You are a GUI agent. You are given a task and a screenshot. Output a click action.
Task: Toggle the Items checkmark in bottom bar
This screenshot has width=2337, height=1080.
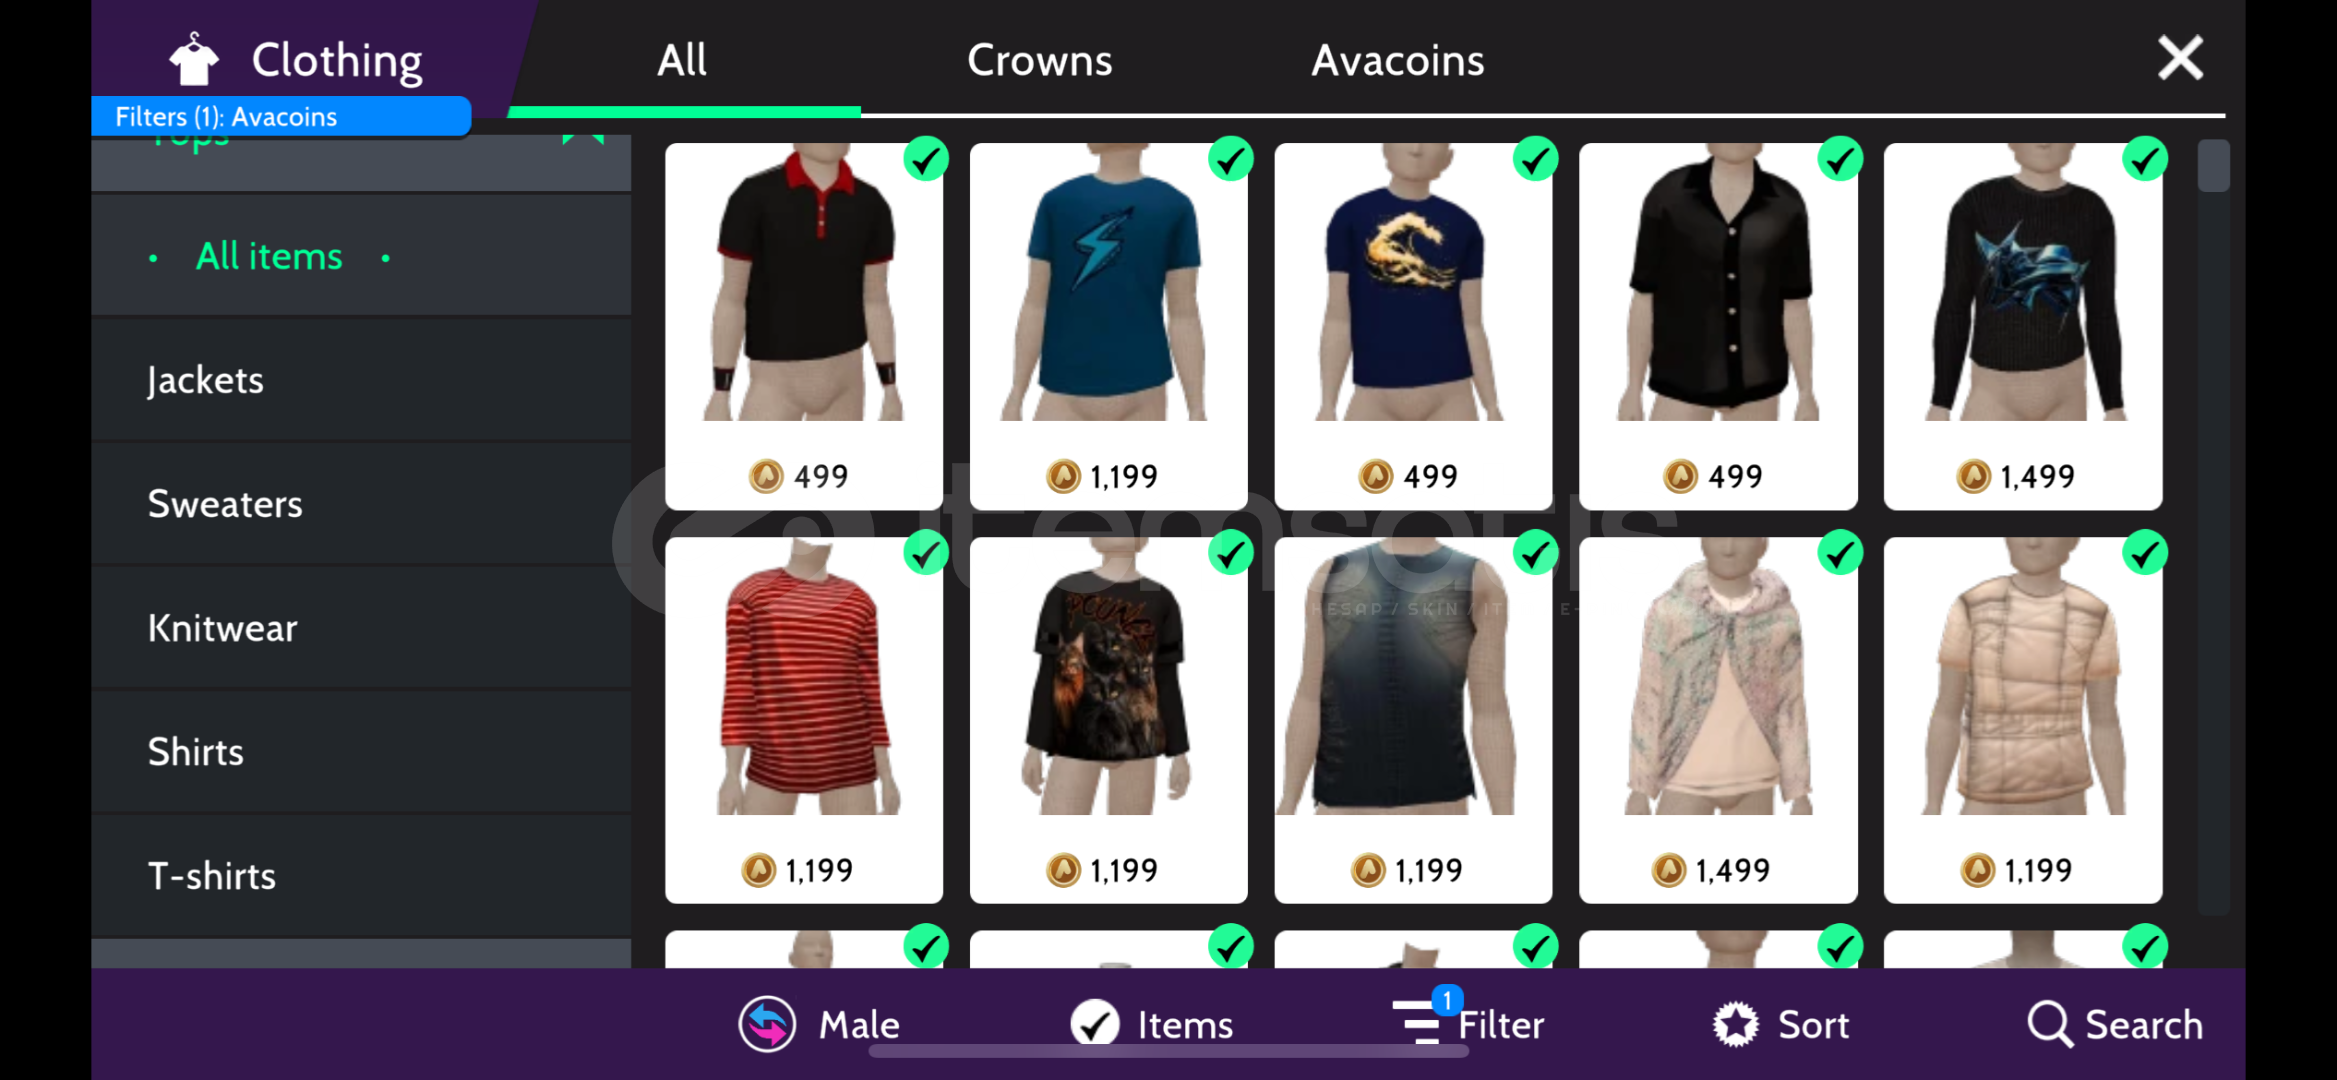click(1095, 1024)
